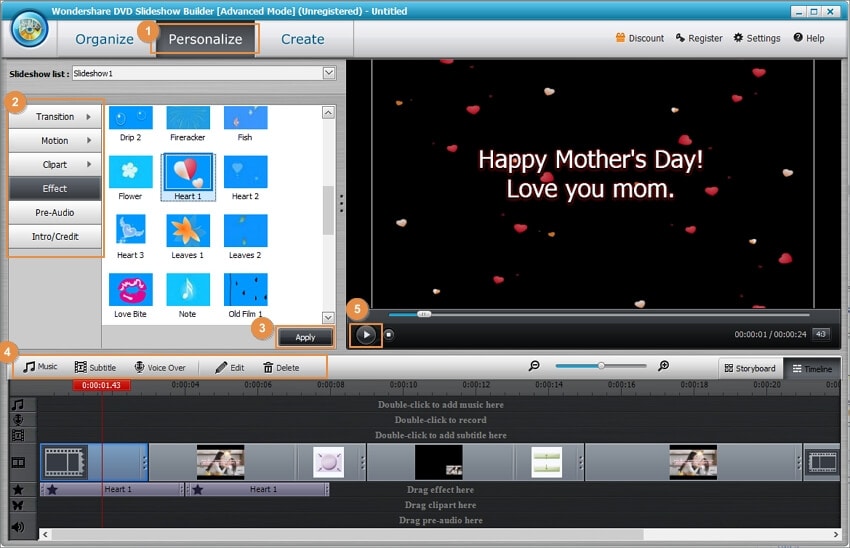Add Music from the toolbar
Image resolution: width=850 pixels, height=548 pixels.
click(40, 367)
